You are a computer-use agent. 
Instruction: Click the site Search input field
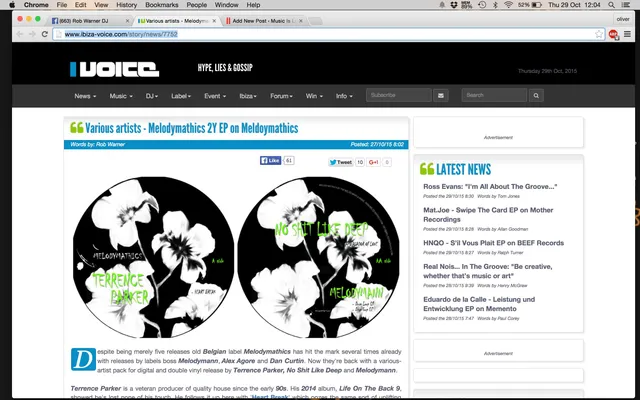tap(494, 95)
